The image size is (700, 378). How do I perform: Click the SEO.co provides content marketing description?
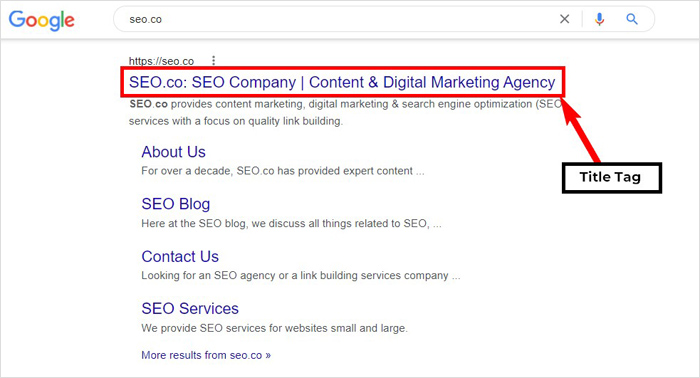(x=345, y=112)
